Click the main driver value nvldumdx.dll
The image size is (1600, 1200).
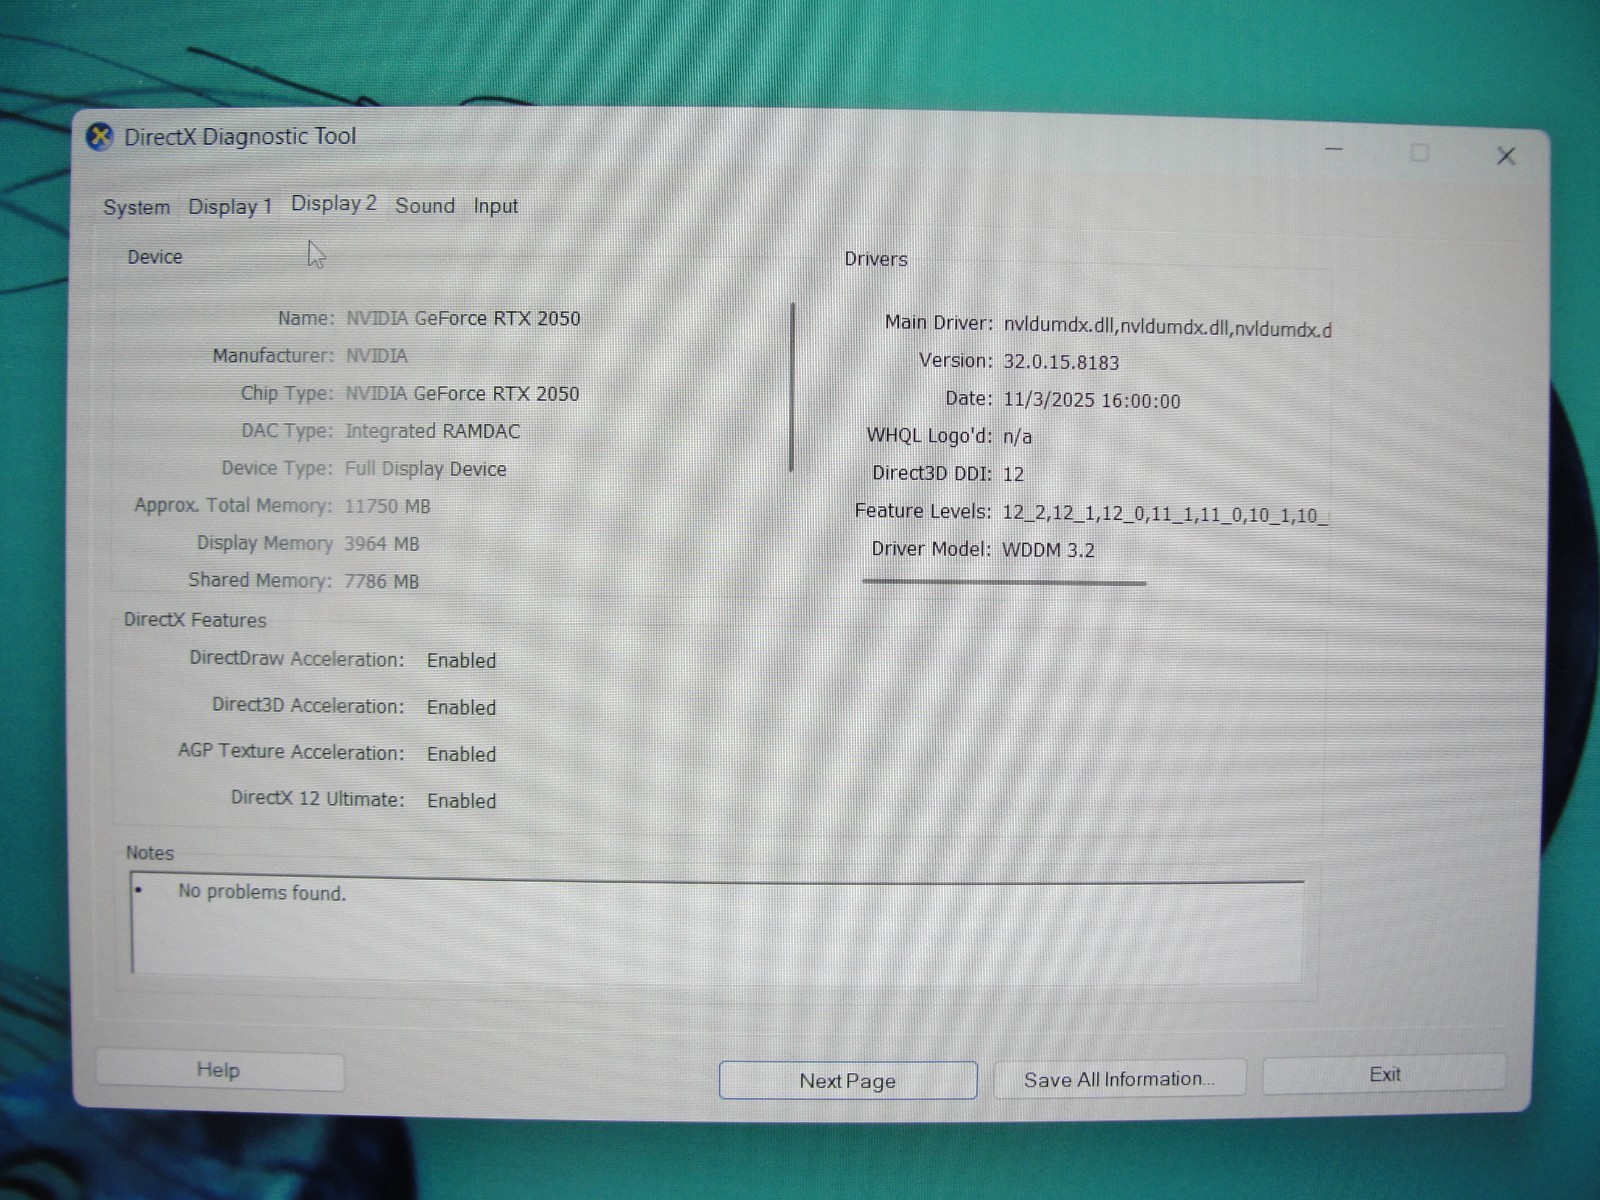click(x=1167, y=327)
